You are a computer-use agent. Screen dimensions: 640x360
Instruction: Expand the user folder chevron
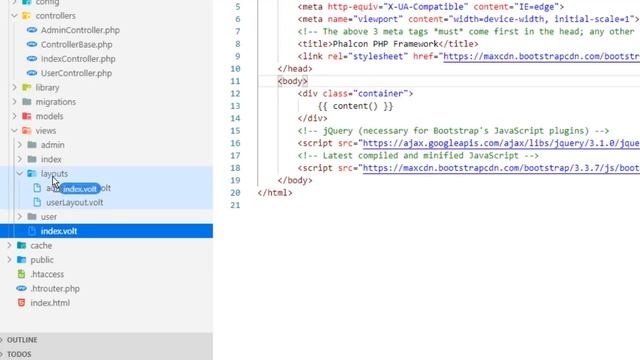click(x=20, y=217)
